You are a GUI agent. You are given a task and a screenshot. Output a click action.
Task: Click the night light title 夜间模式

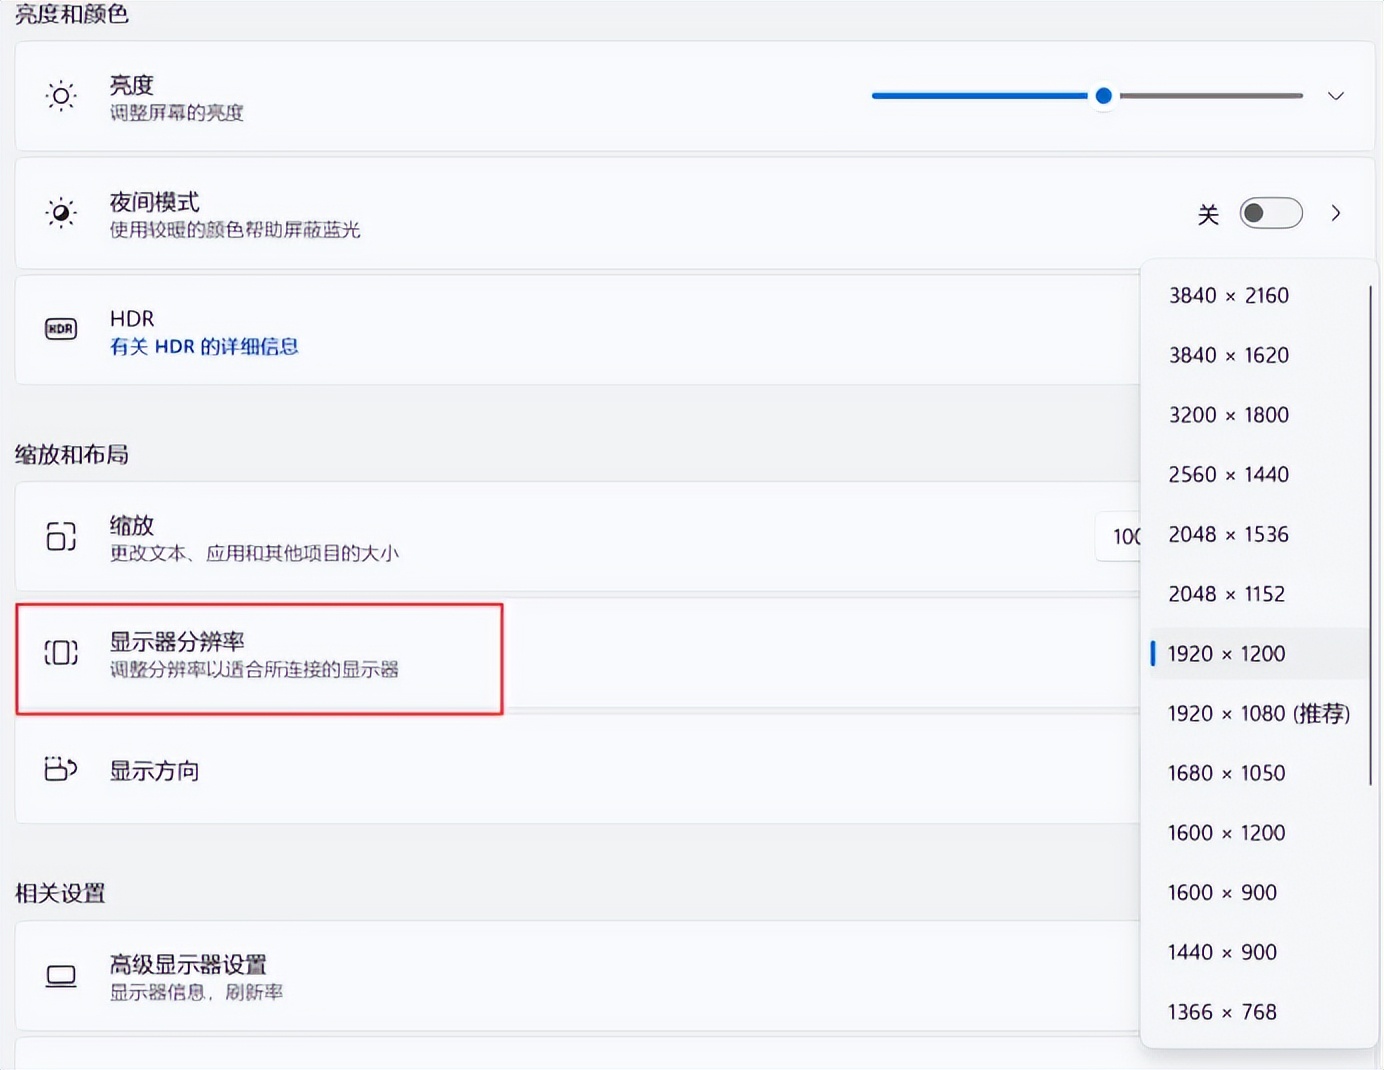[155, 202]
